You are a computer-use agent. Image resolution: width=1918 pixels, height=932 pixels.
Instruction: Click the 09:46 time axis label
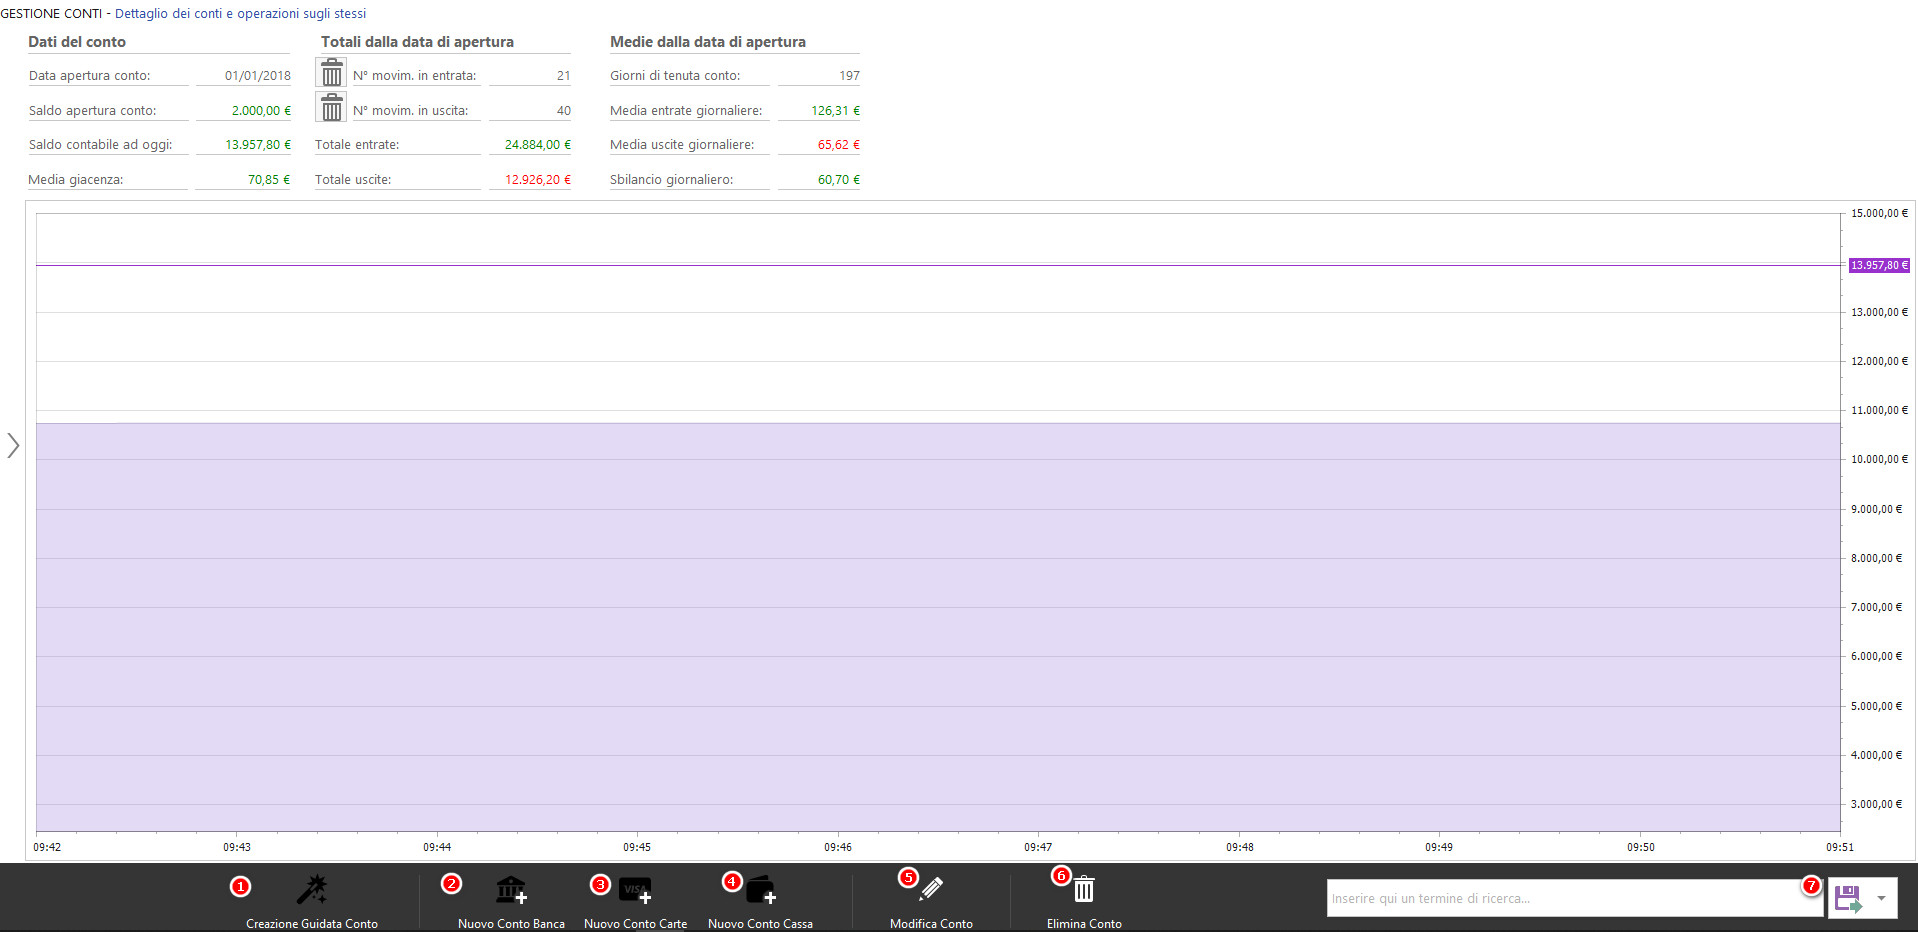click(x=838, y=847)
